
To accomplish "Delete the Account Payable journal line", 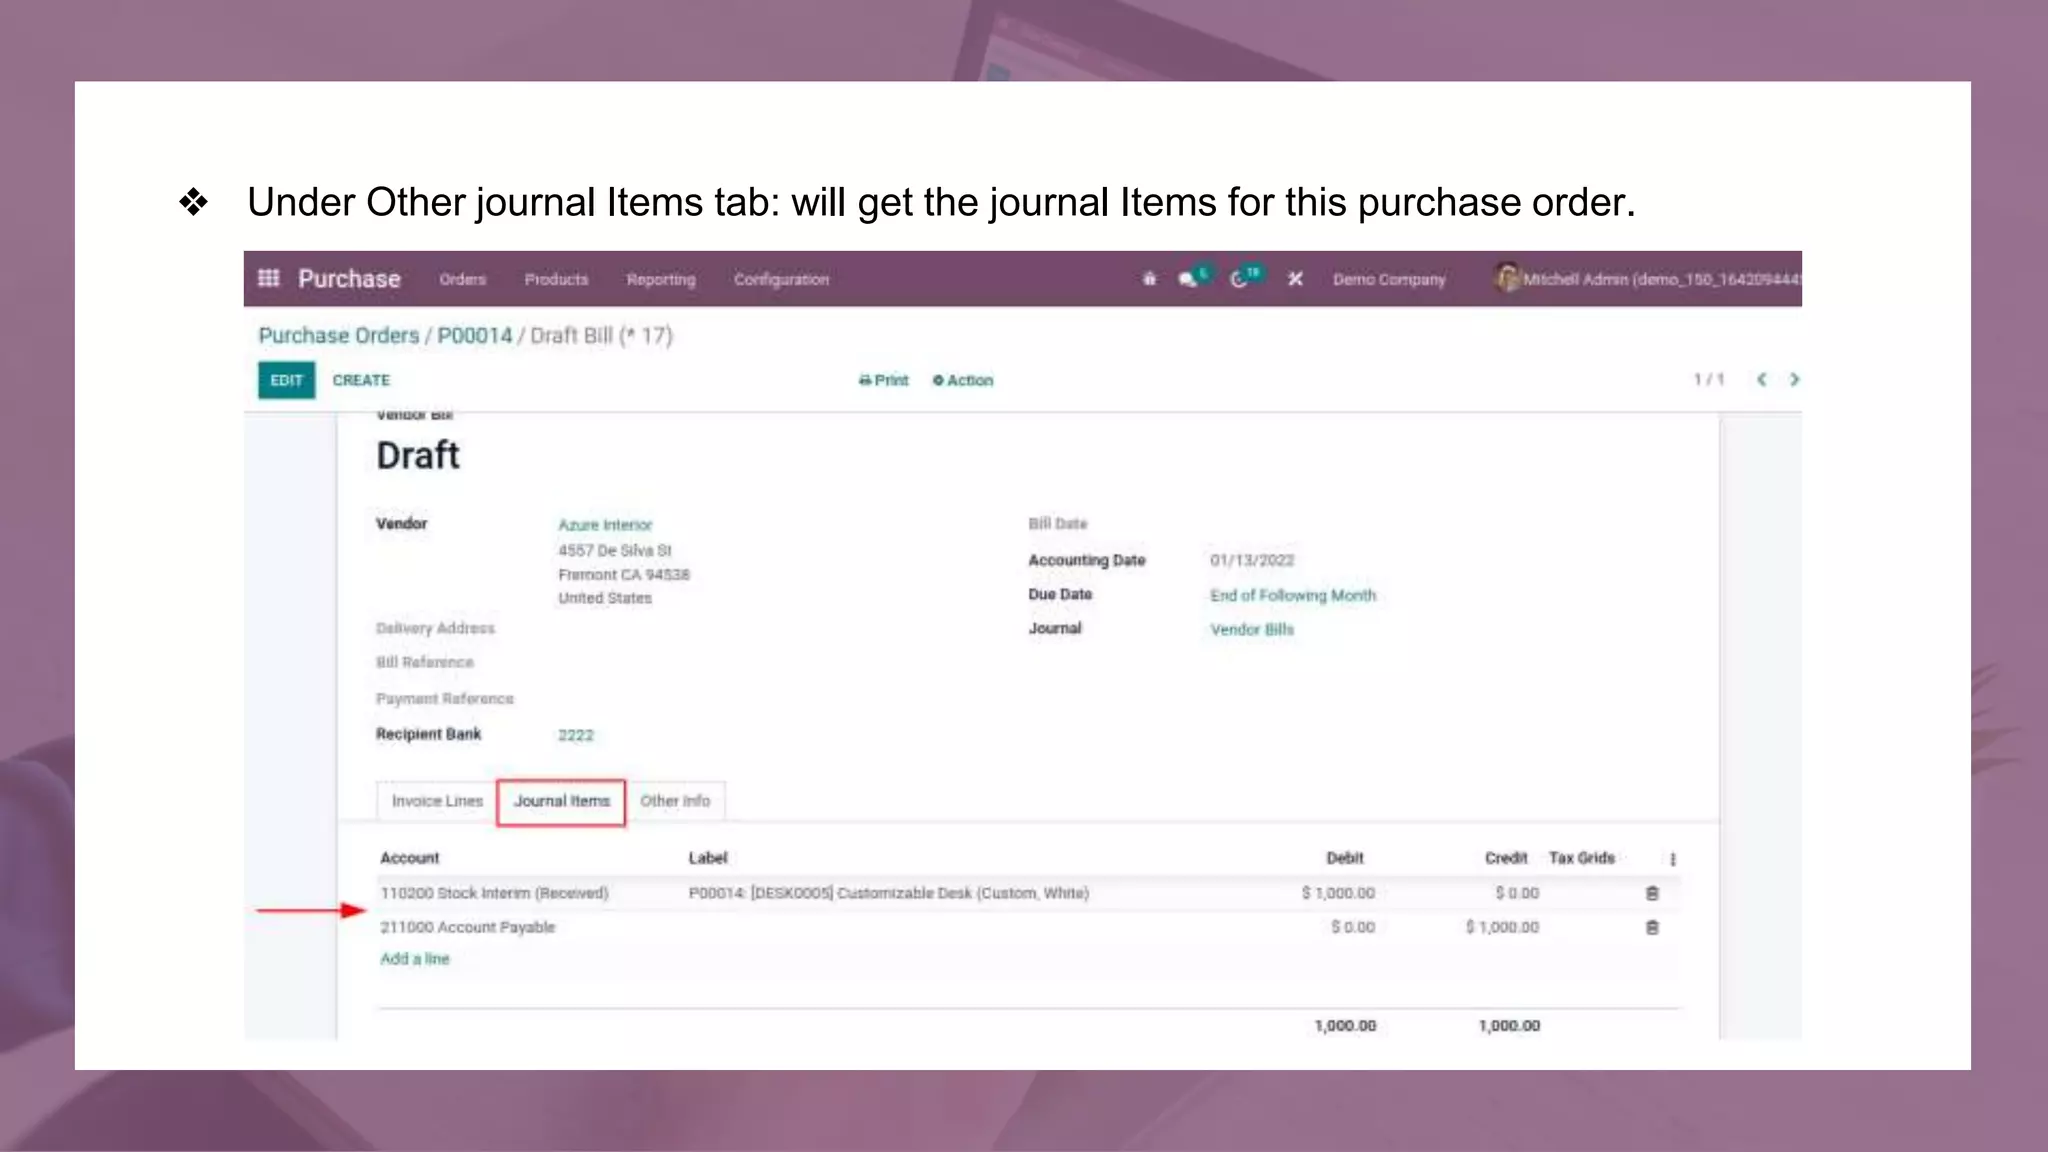I will point(1652,927).
